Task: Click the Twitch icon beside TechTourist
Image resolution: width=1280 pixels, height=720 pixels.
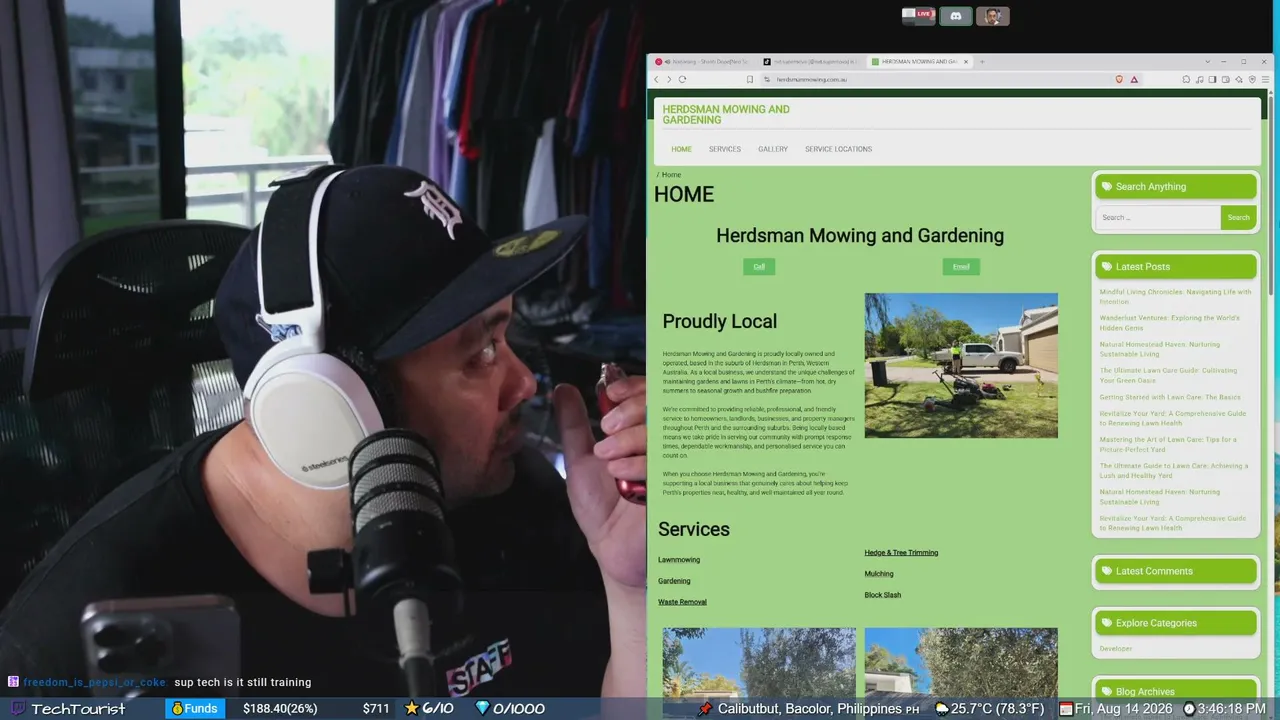Action: click(x=19, y=709)
